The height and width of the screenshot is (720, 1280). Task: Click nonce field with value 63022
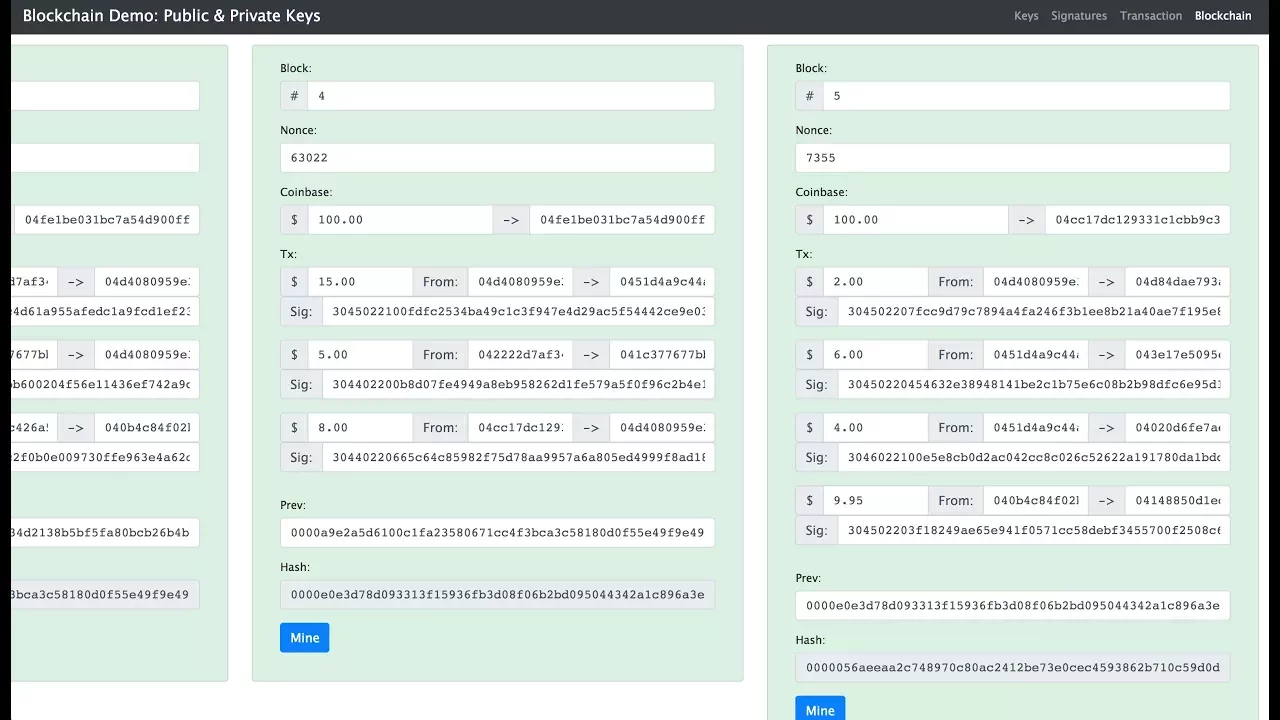click(497, 158)
